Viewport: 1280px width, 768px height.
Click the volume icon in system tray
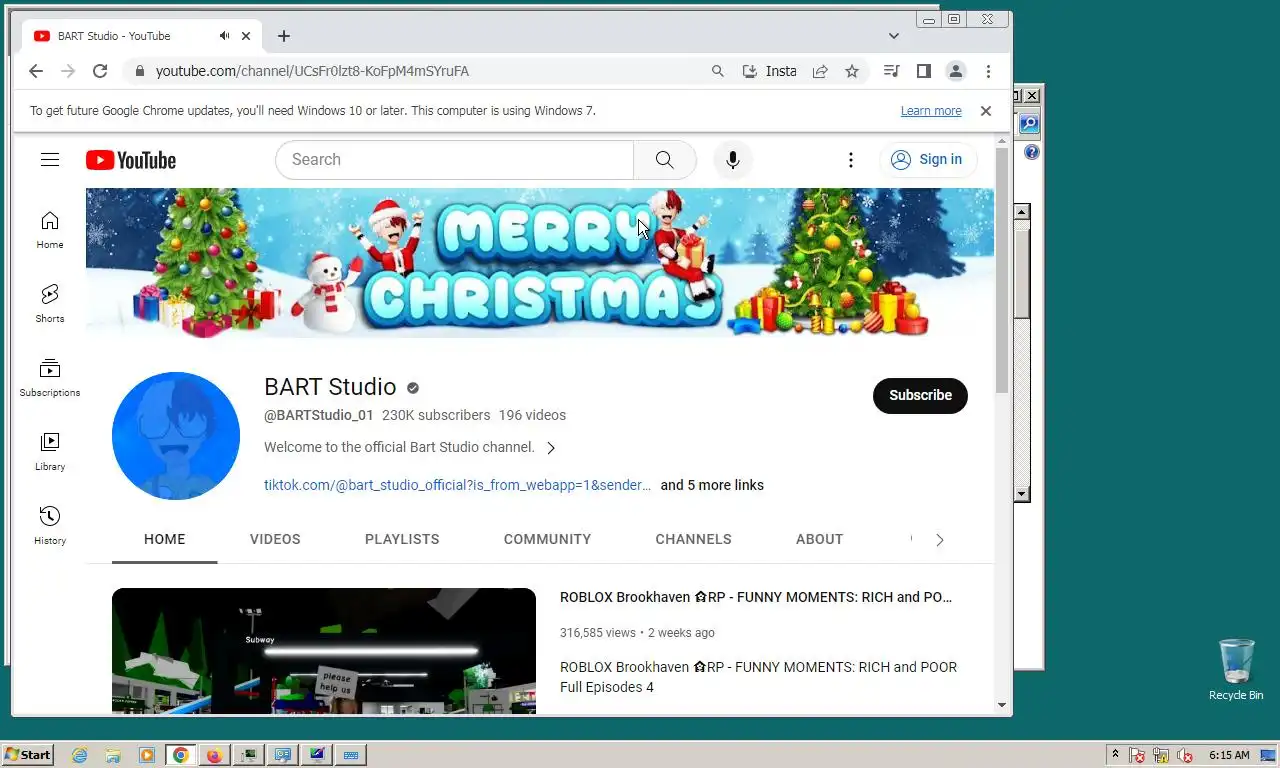point(1185,755)
